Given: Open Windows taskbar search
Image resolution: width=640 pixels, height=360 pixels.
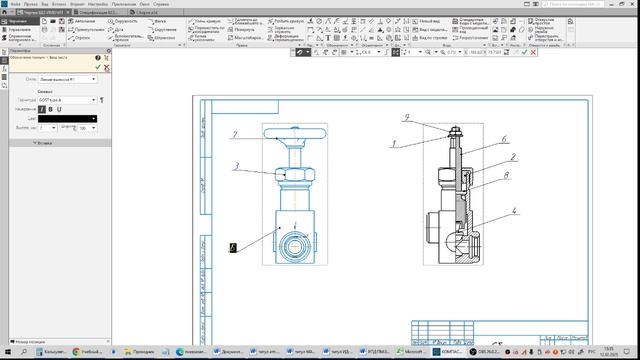Looking at the screenshot, I should click(24, 351).
